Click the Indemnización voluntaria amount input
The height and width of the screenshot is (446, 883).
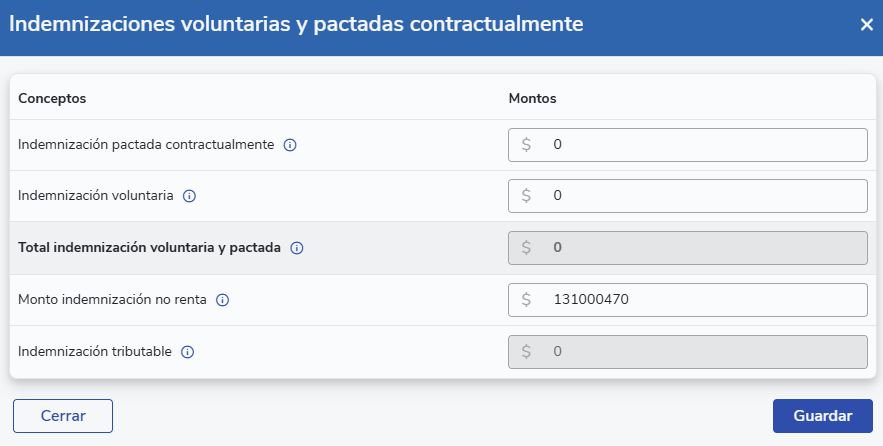[x=700, y=196]
